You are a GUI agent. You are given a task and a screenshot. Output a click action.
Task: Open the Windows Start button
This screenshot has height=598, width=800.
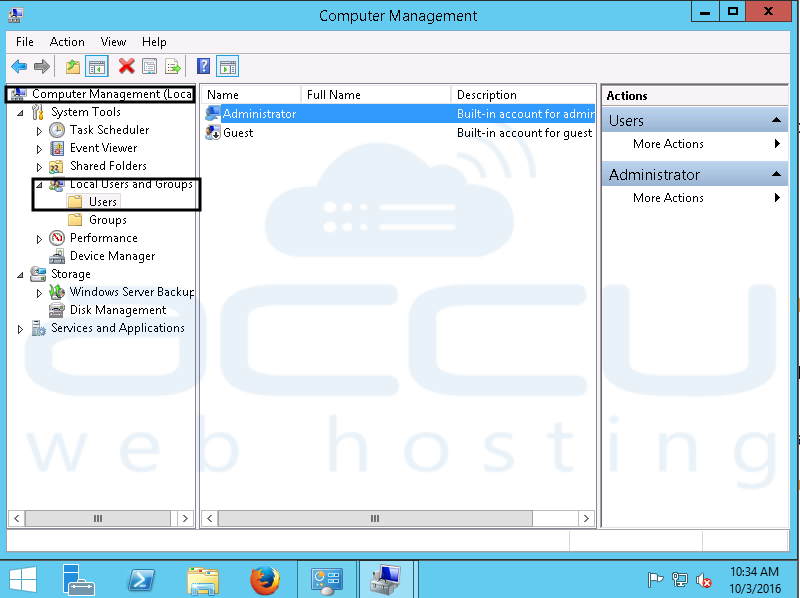[22, 580]
